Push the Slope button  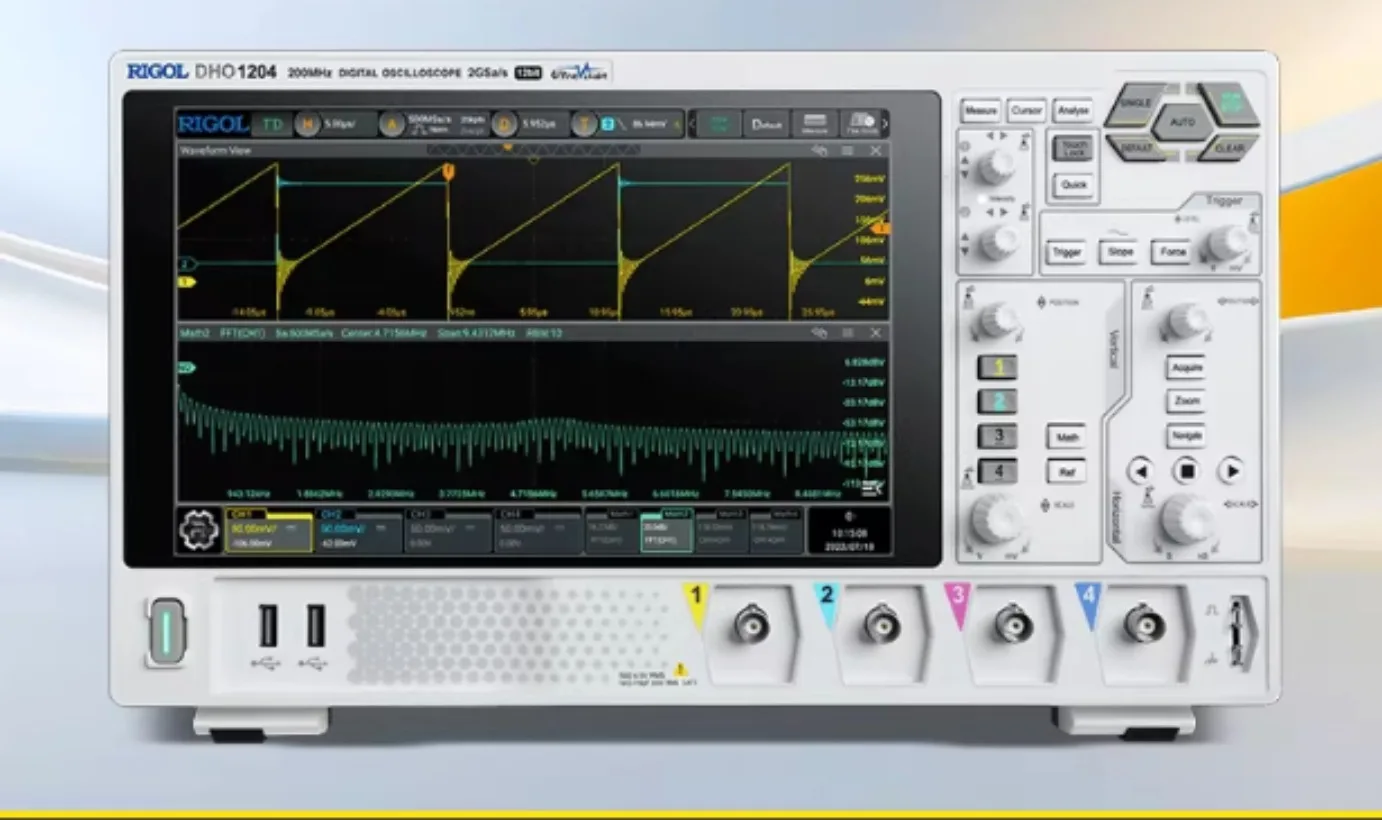(x=1120, y=253)
